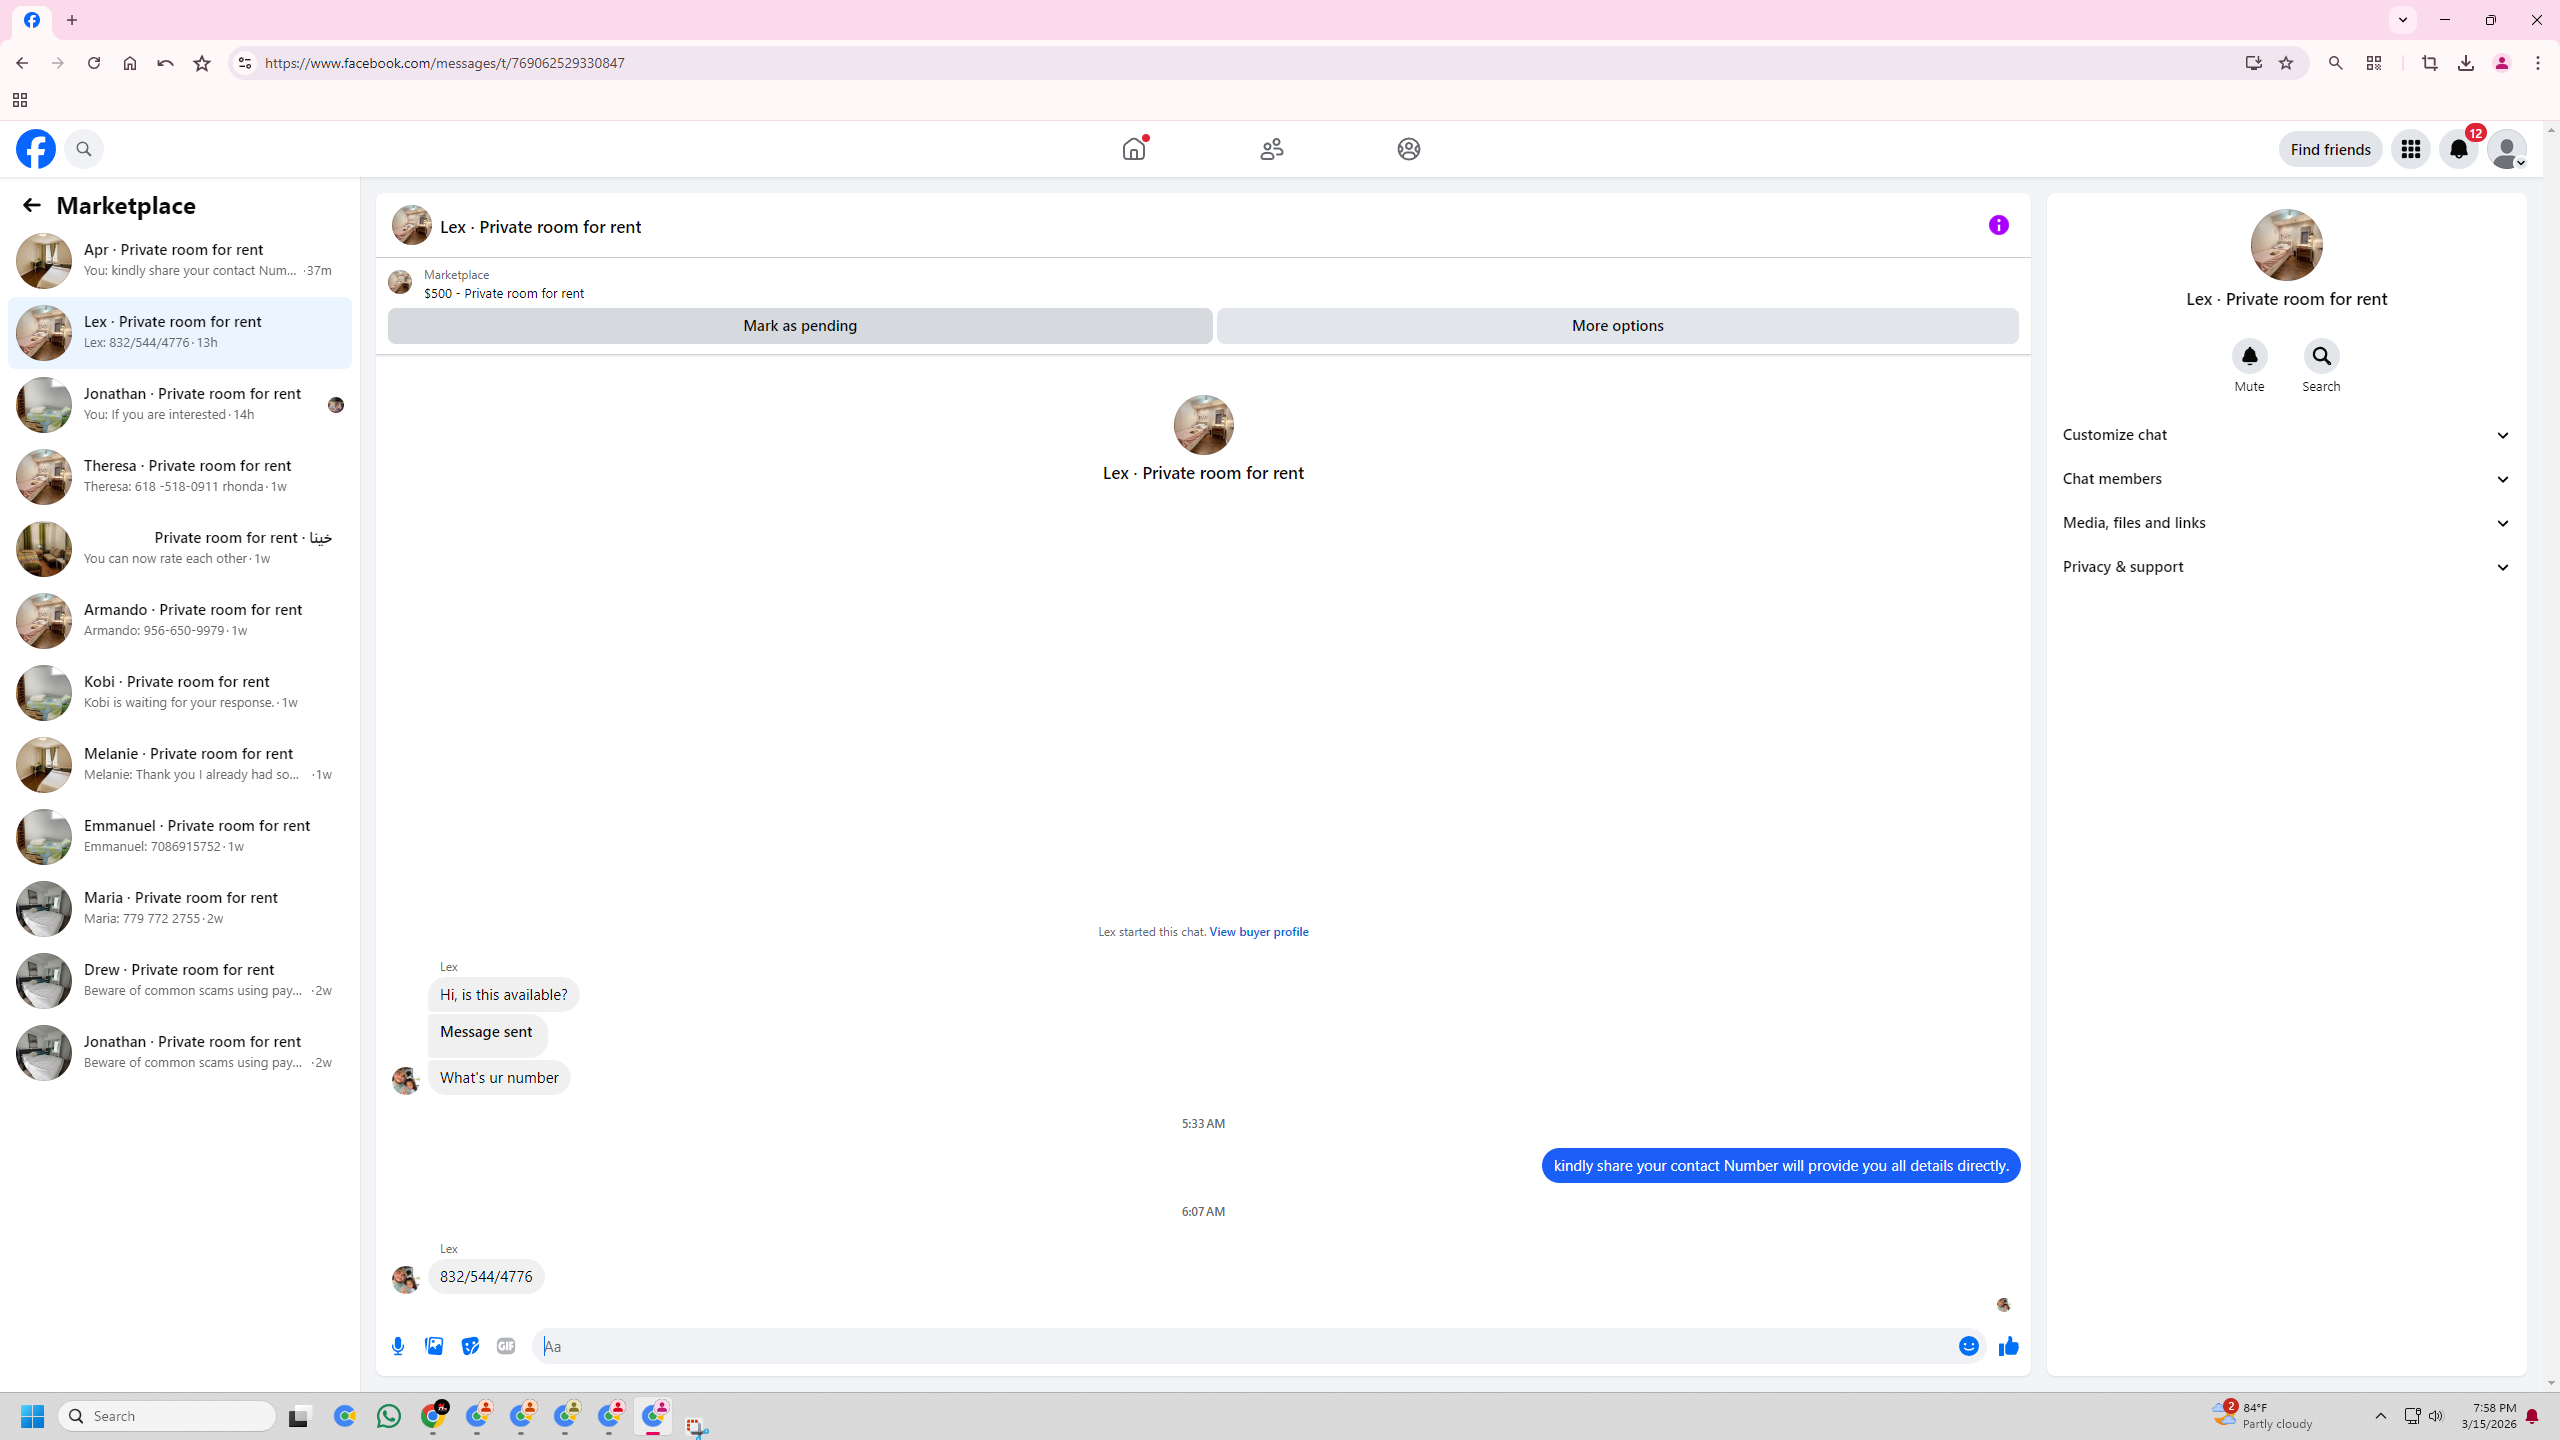Viewport: 2560px width, 1440px height.
Task: Open the chat saying 'You can now rate each other'
Action: pos(180,549)
